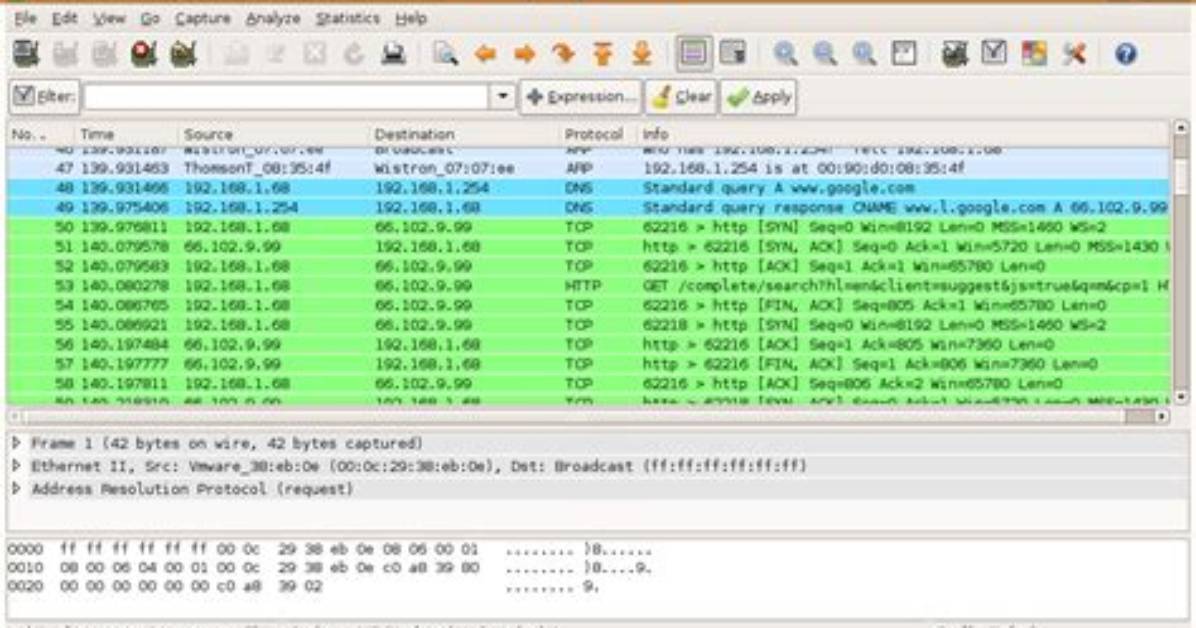Expand the Frame 1 tree node
Viewport: 1196px width, 628px height.
[17, 443]
